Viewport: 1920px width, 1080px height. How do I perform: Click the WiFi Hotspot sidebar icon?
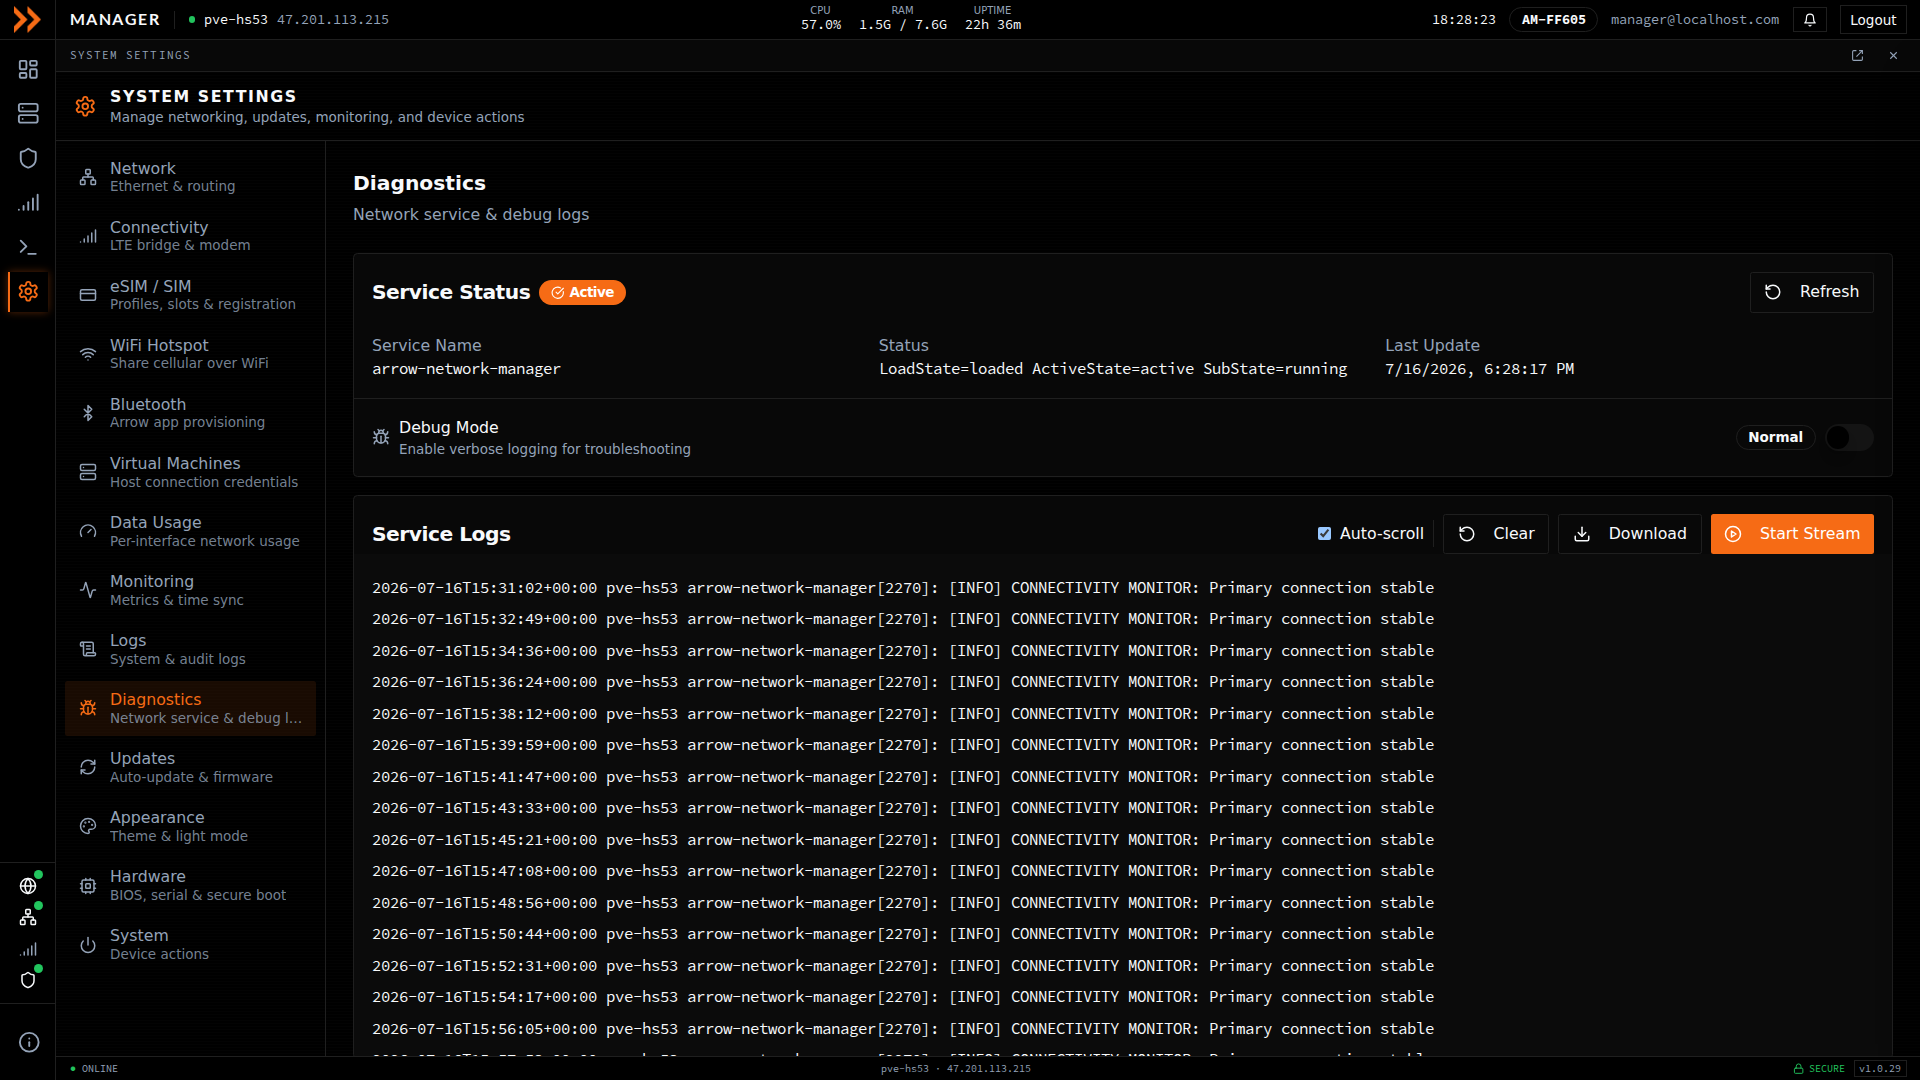pos(88,354)
